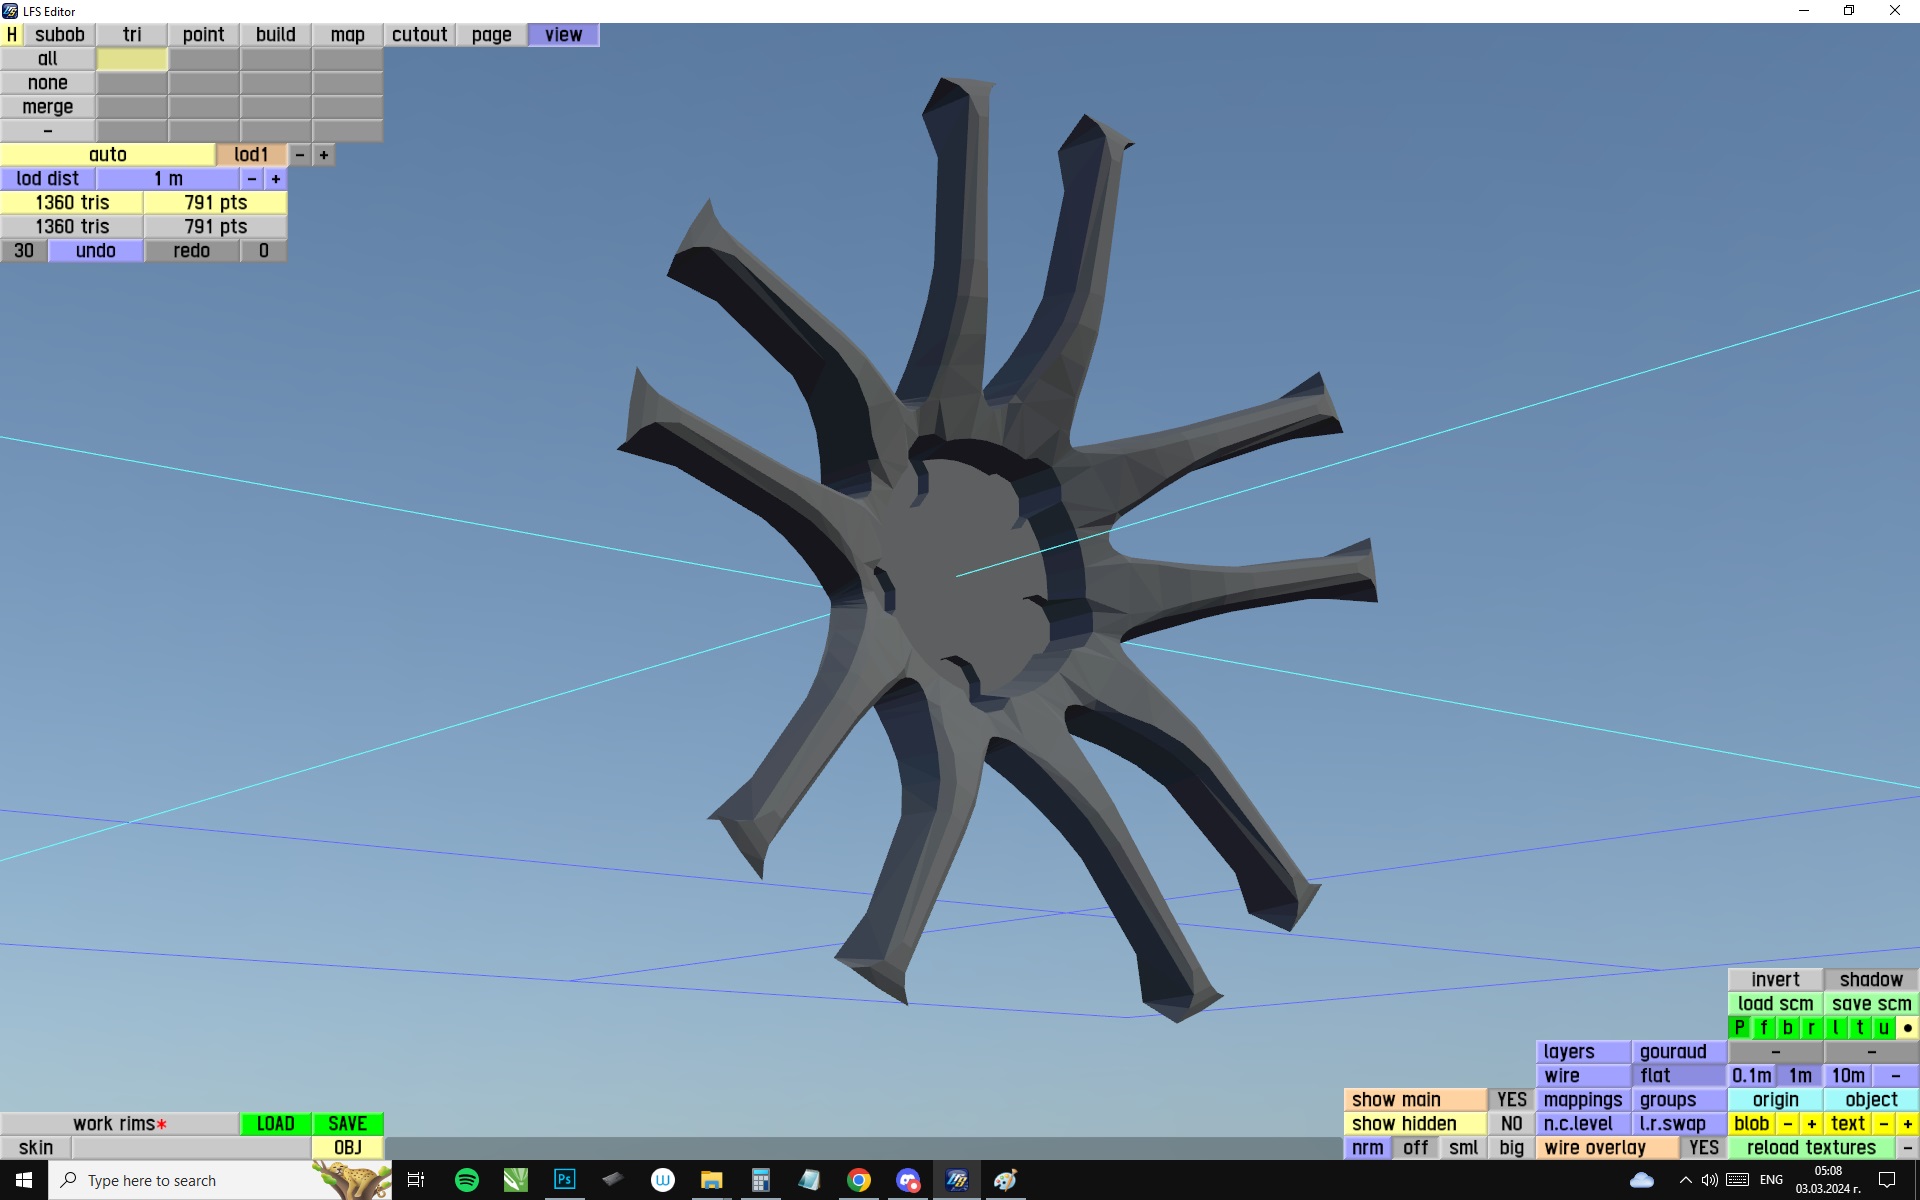1920x1200 pixels.
Task: Decrease lod dist with minus button
Action: click(x=252, y=179)
